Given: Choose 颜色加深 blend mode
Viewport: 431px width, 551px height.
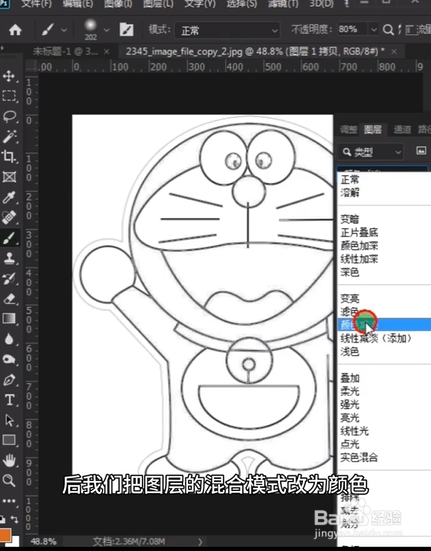Looking at the screenshot, I should click(x=384, y=246).
